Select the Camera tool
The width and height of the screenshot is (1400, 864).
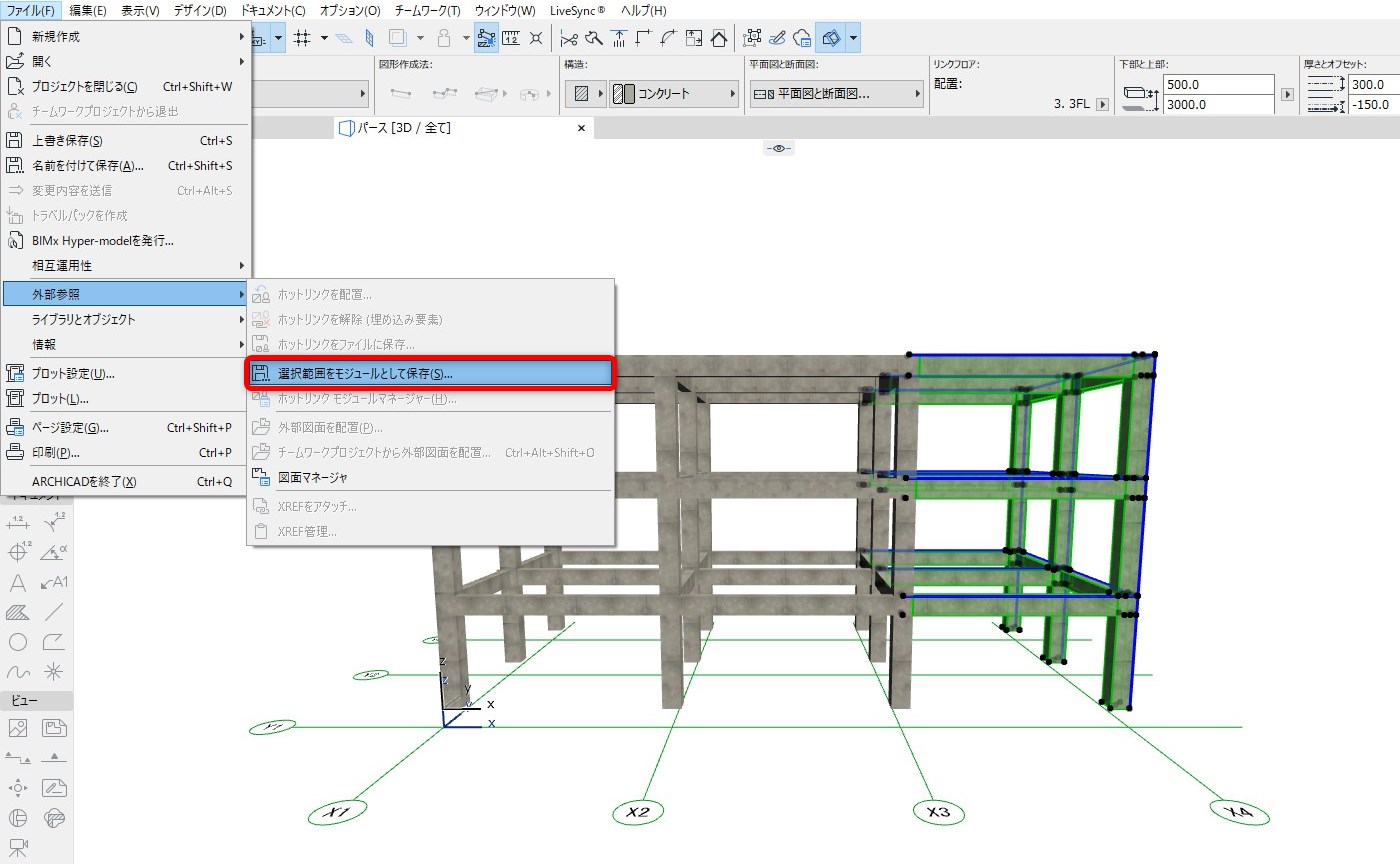tap(17, 848)
